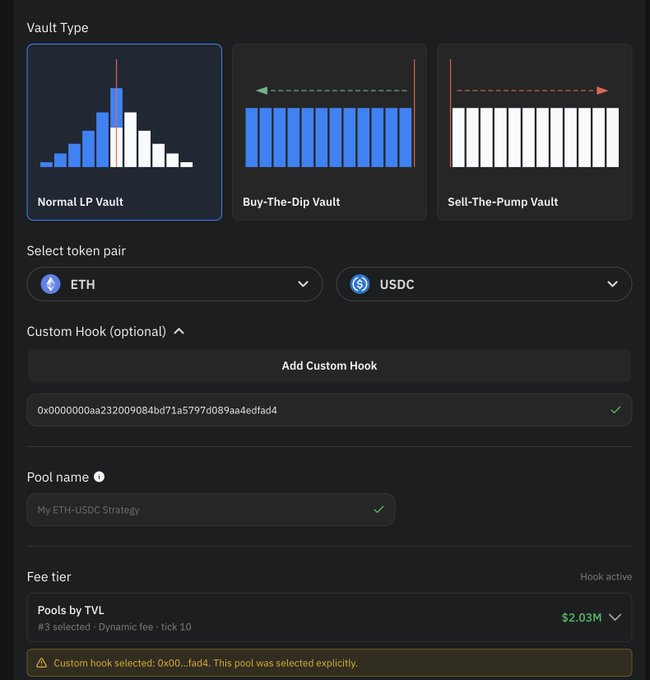Viewport: 650px width, 680px height.
Task: Open the ETH token dropdown
Action: (x=174, y=284)
